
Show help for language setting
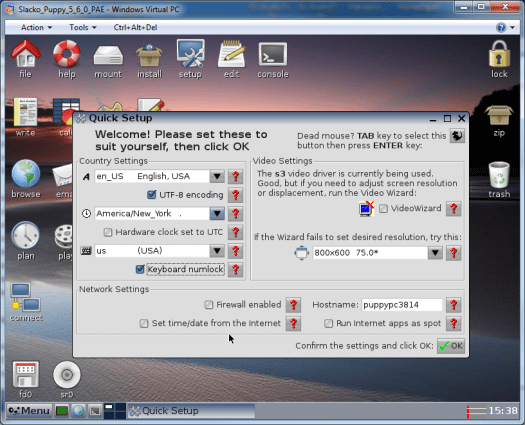(235, 176)
